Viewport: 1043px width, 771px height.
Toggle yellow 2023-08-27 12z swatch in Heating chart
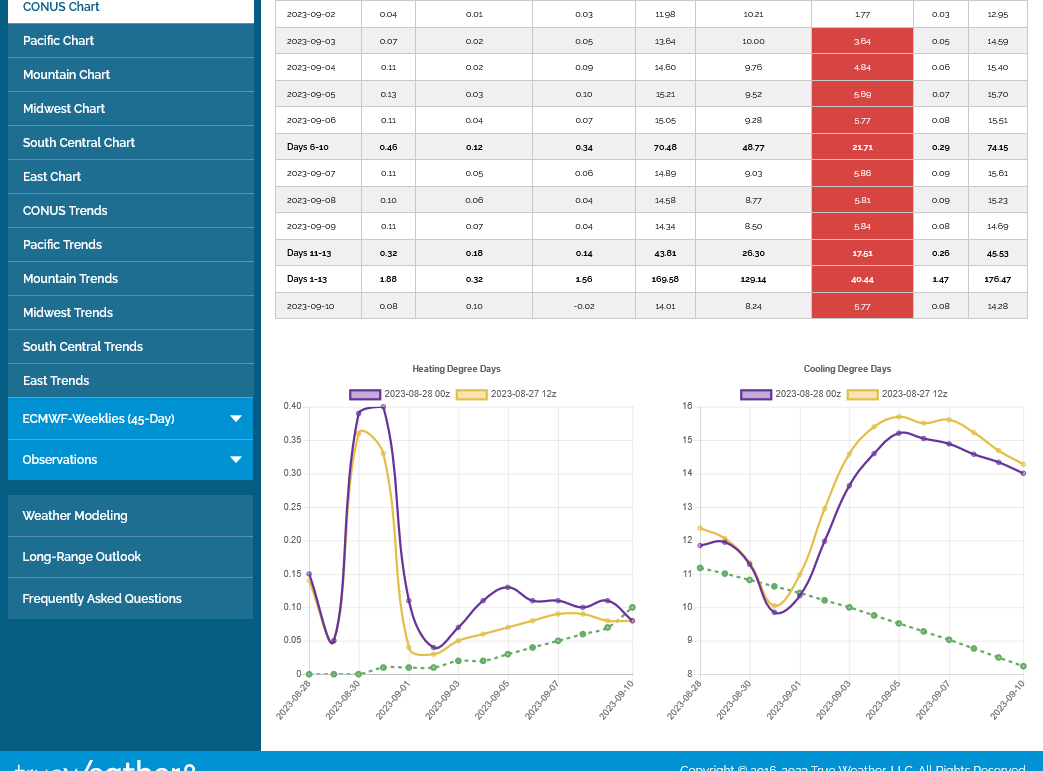472,394
